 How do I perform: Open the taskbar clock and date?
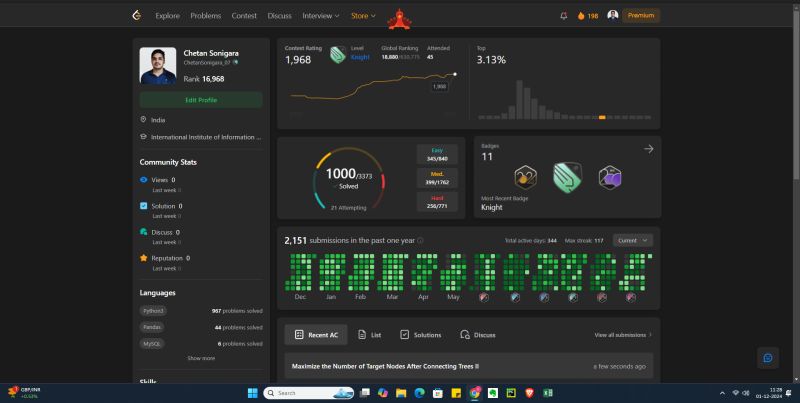(x=769, y=393)
